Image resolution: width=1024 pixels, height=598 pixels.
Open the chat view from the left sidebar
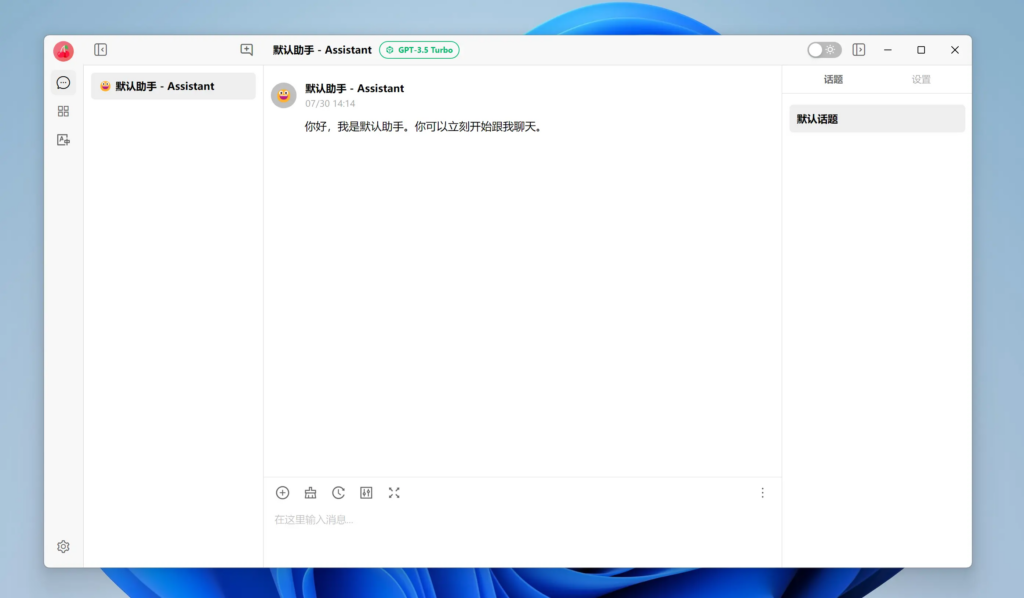(x=63, y=83)
